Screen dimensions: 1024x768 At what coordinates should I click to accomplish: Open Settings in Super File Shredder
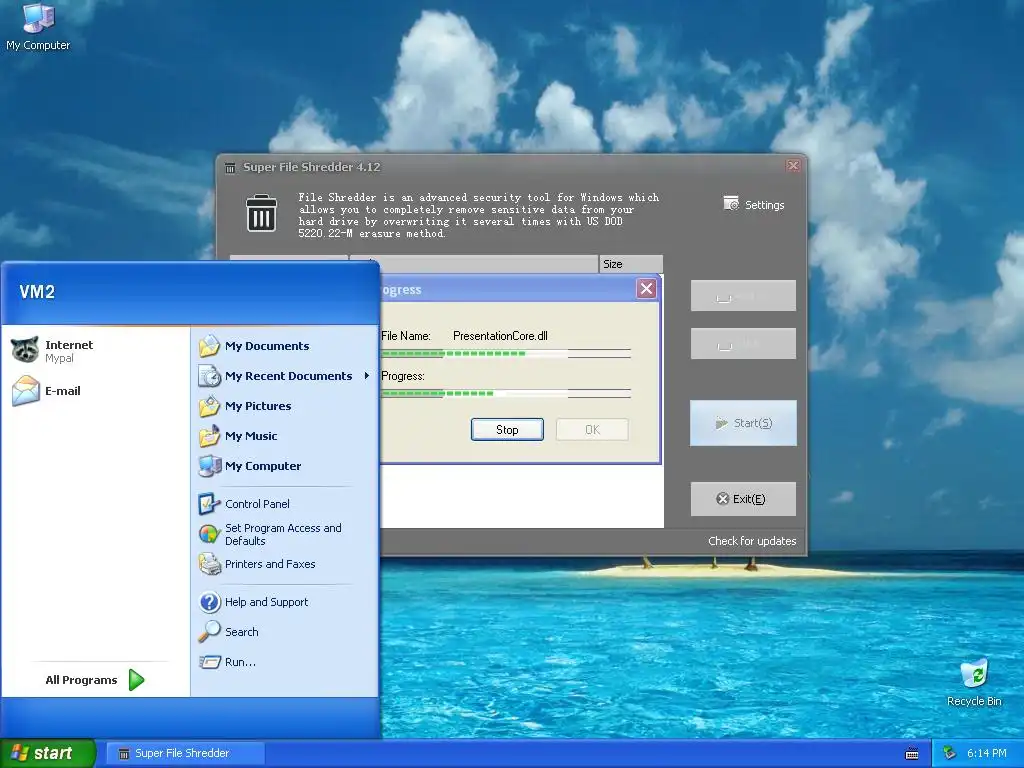tap(754, 204)
